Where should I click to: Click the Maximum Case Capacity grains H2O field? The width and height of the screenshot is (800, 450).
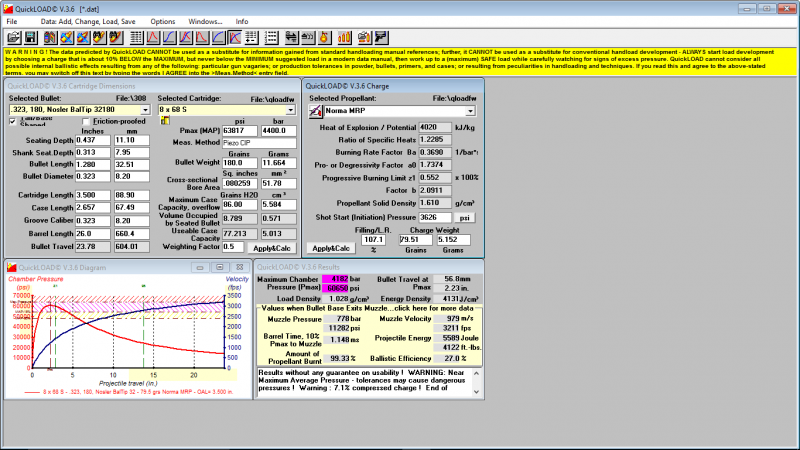click(x=239, y=205)
